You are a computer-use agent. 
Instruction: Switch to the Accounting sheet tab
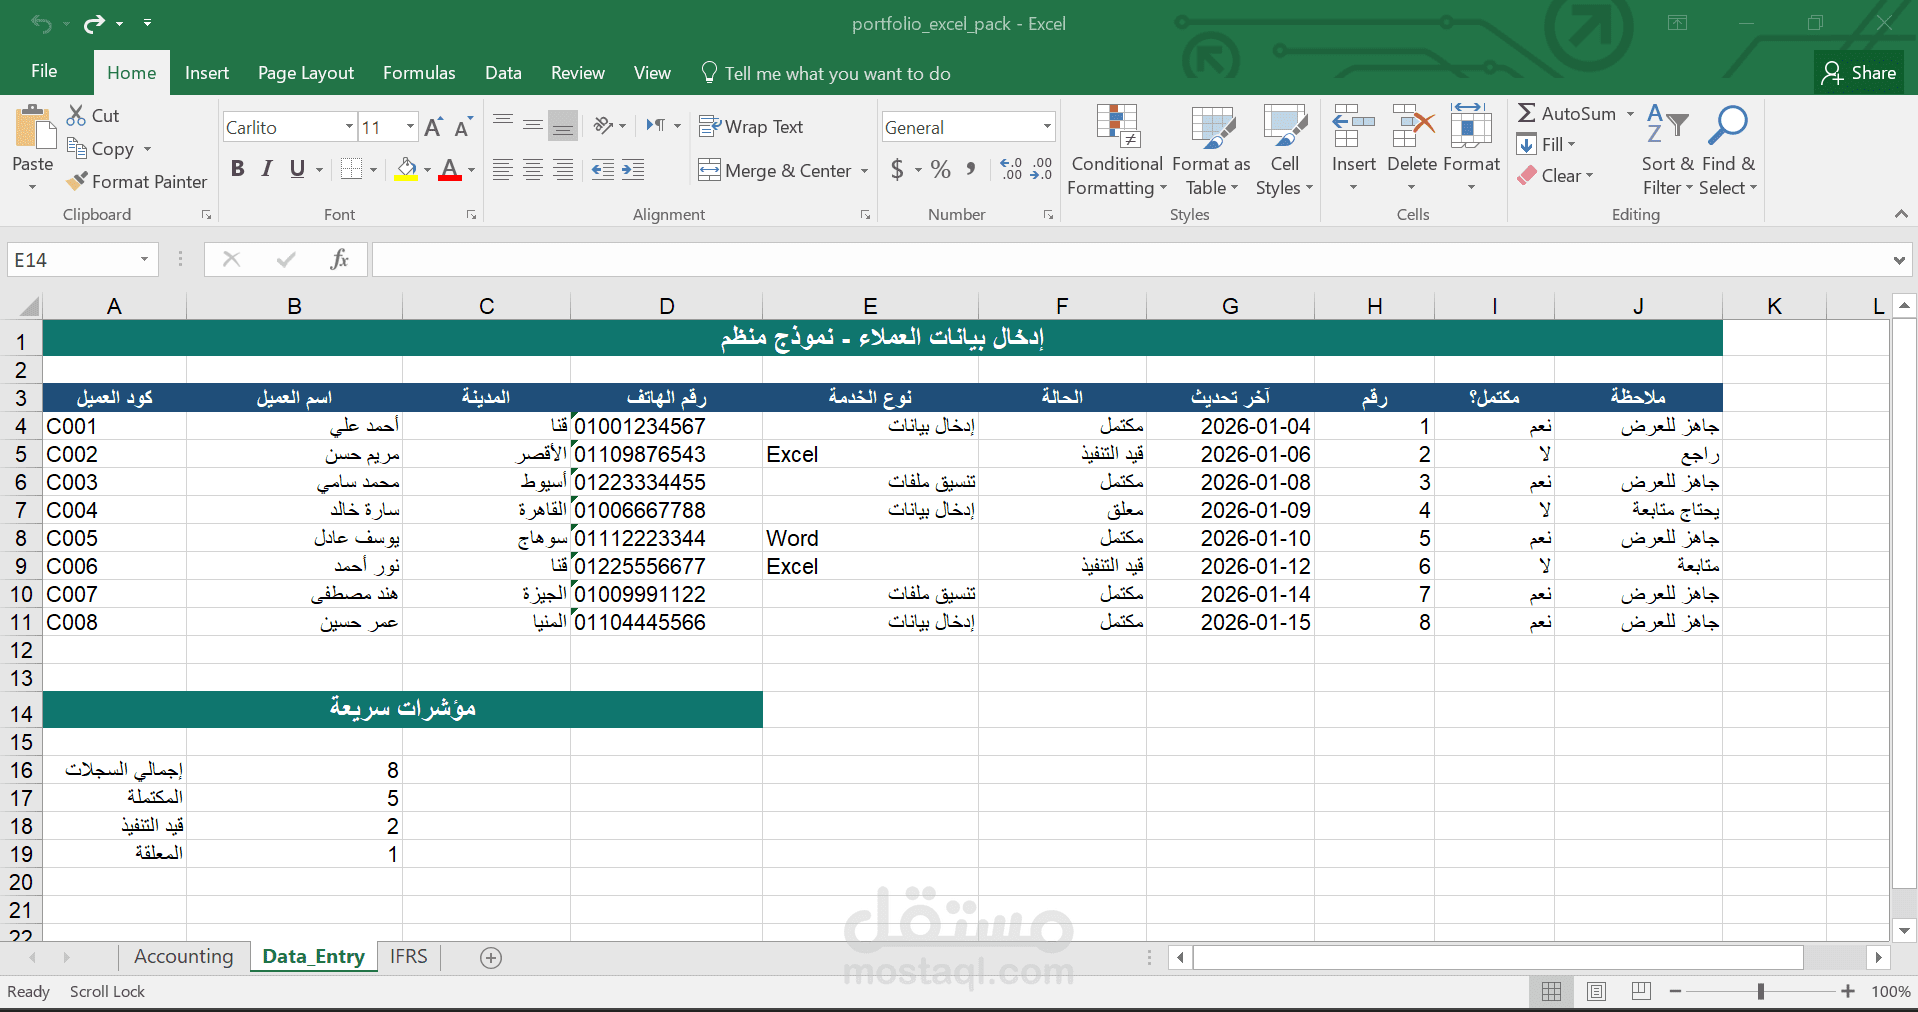[x=184, y=957]
